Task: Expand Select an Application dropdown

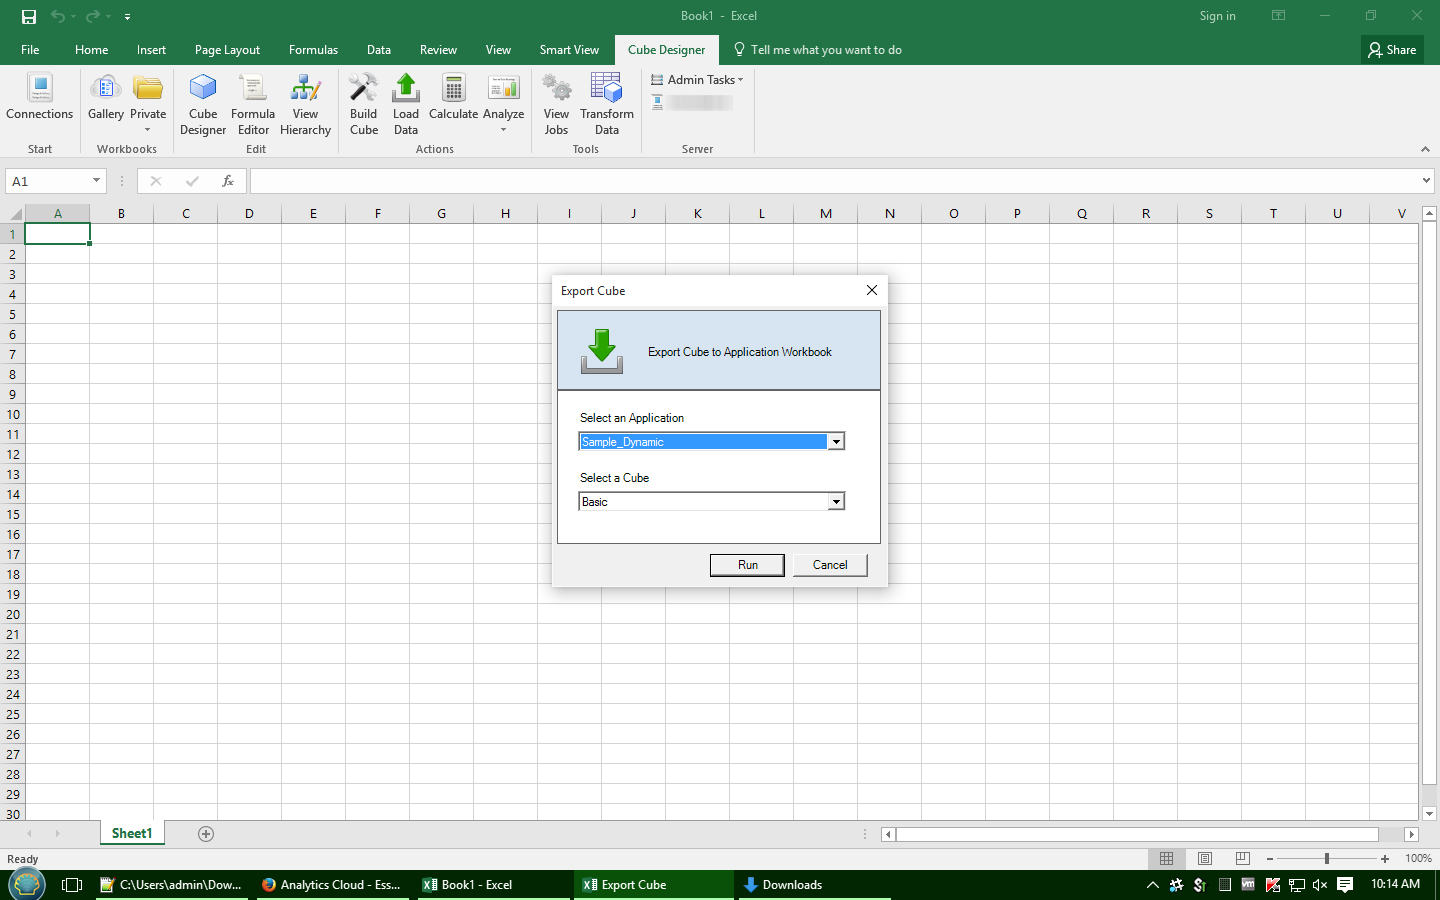Action: [x=836, y=442]
